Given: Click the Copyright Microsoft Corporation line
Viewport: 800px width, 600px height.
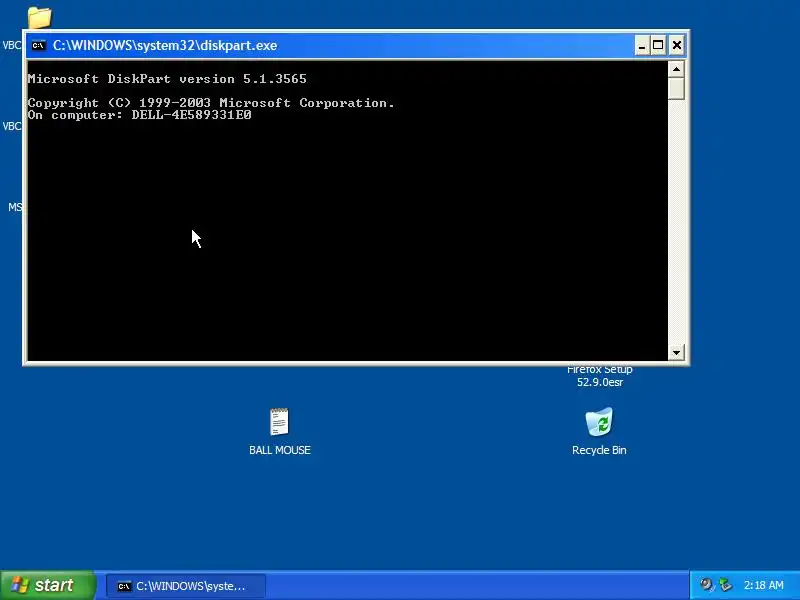Looking at the screenshot, I should (x=211, y=103).
